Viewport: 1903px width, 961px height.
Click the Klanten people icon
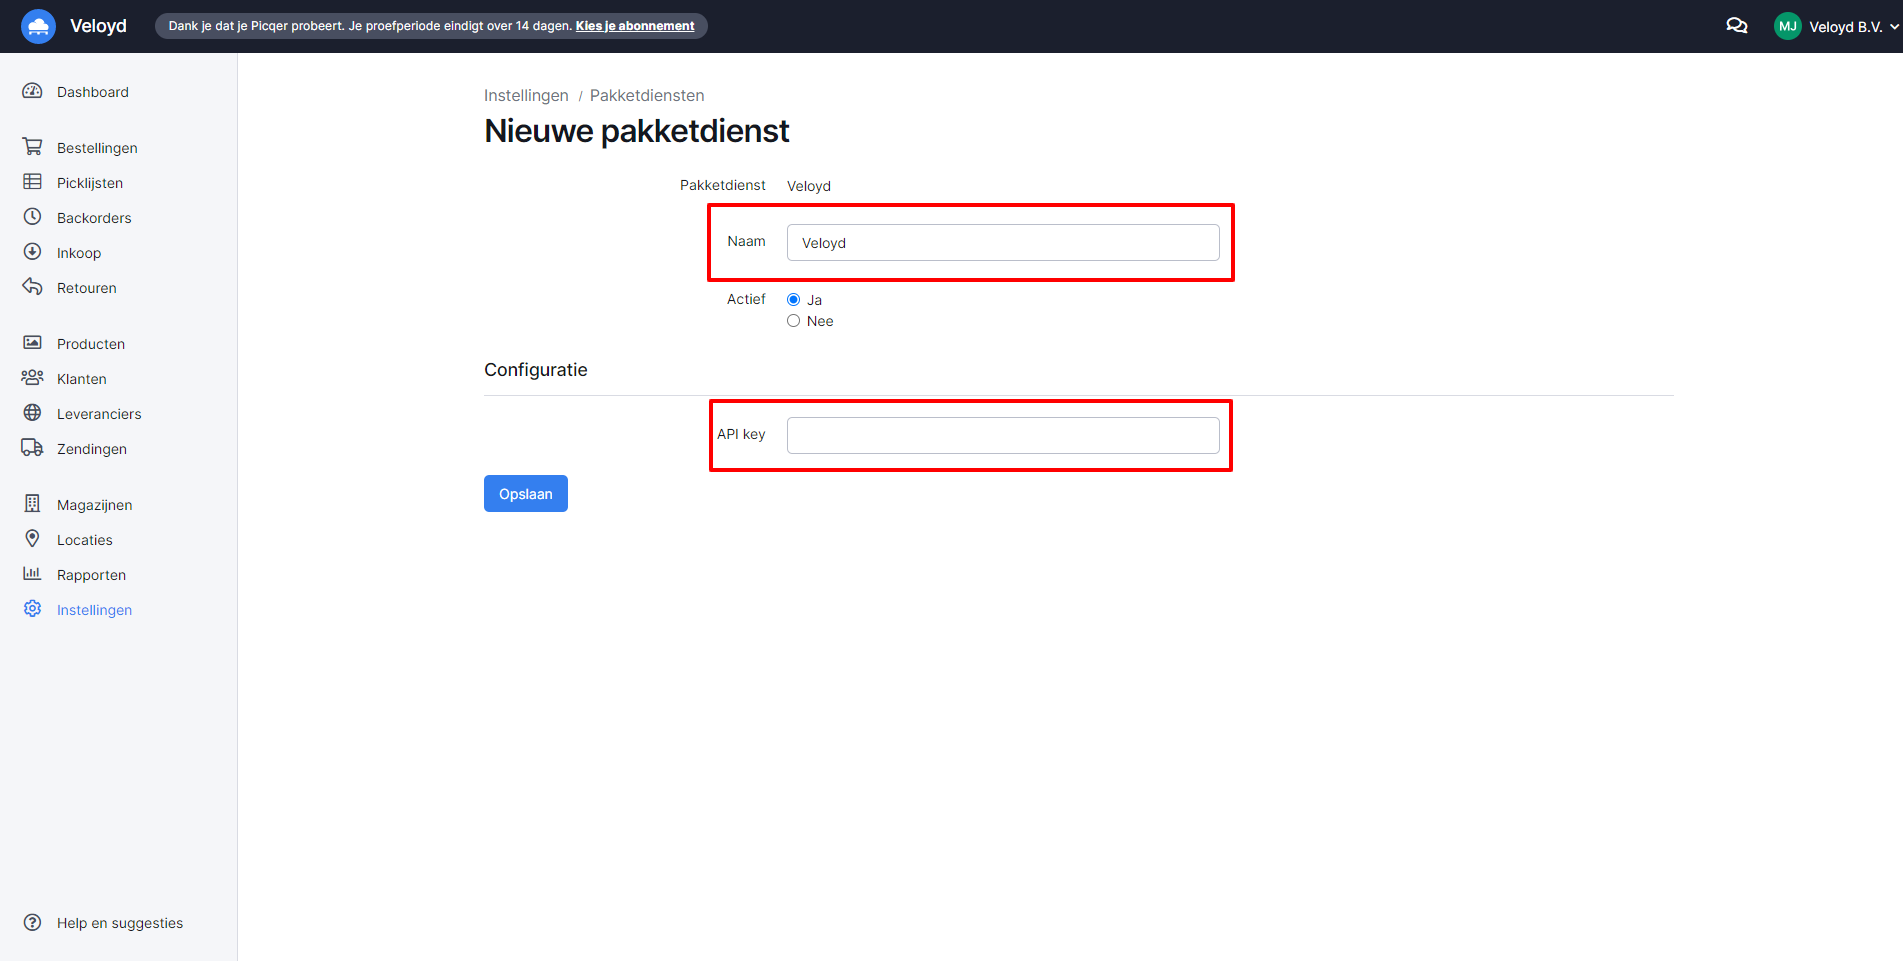pyautogui.click(x=32, y=378)
